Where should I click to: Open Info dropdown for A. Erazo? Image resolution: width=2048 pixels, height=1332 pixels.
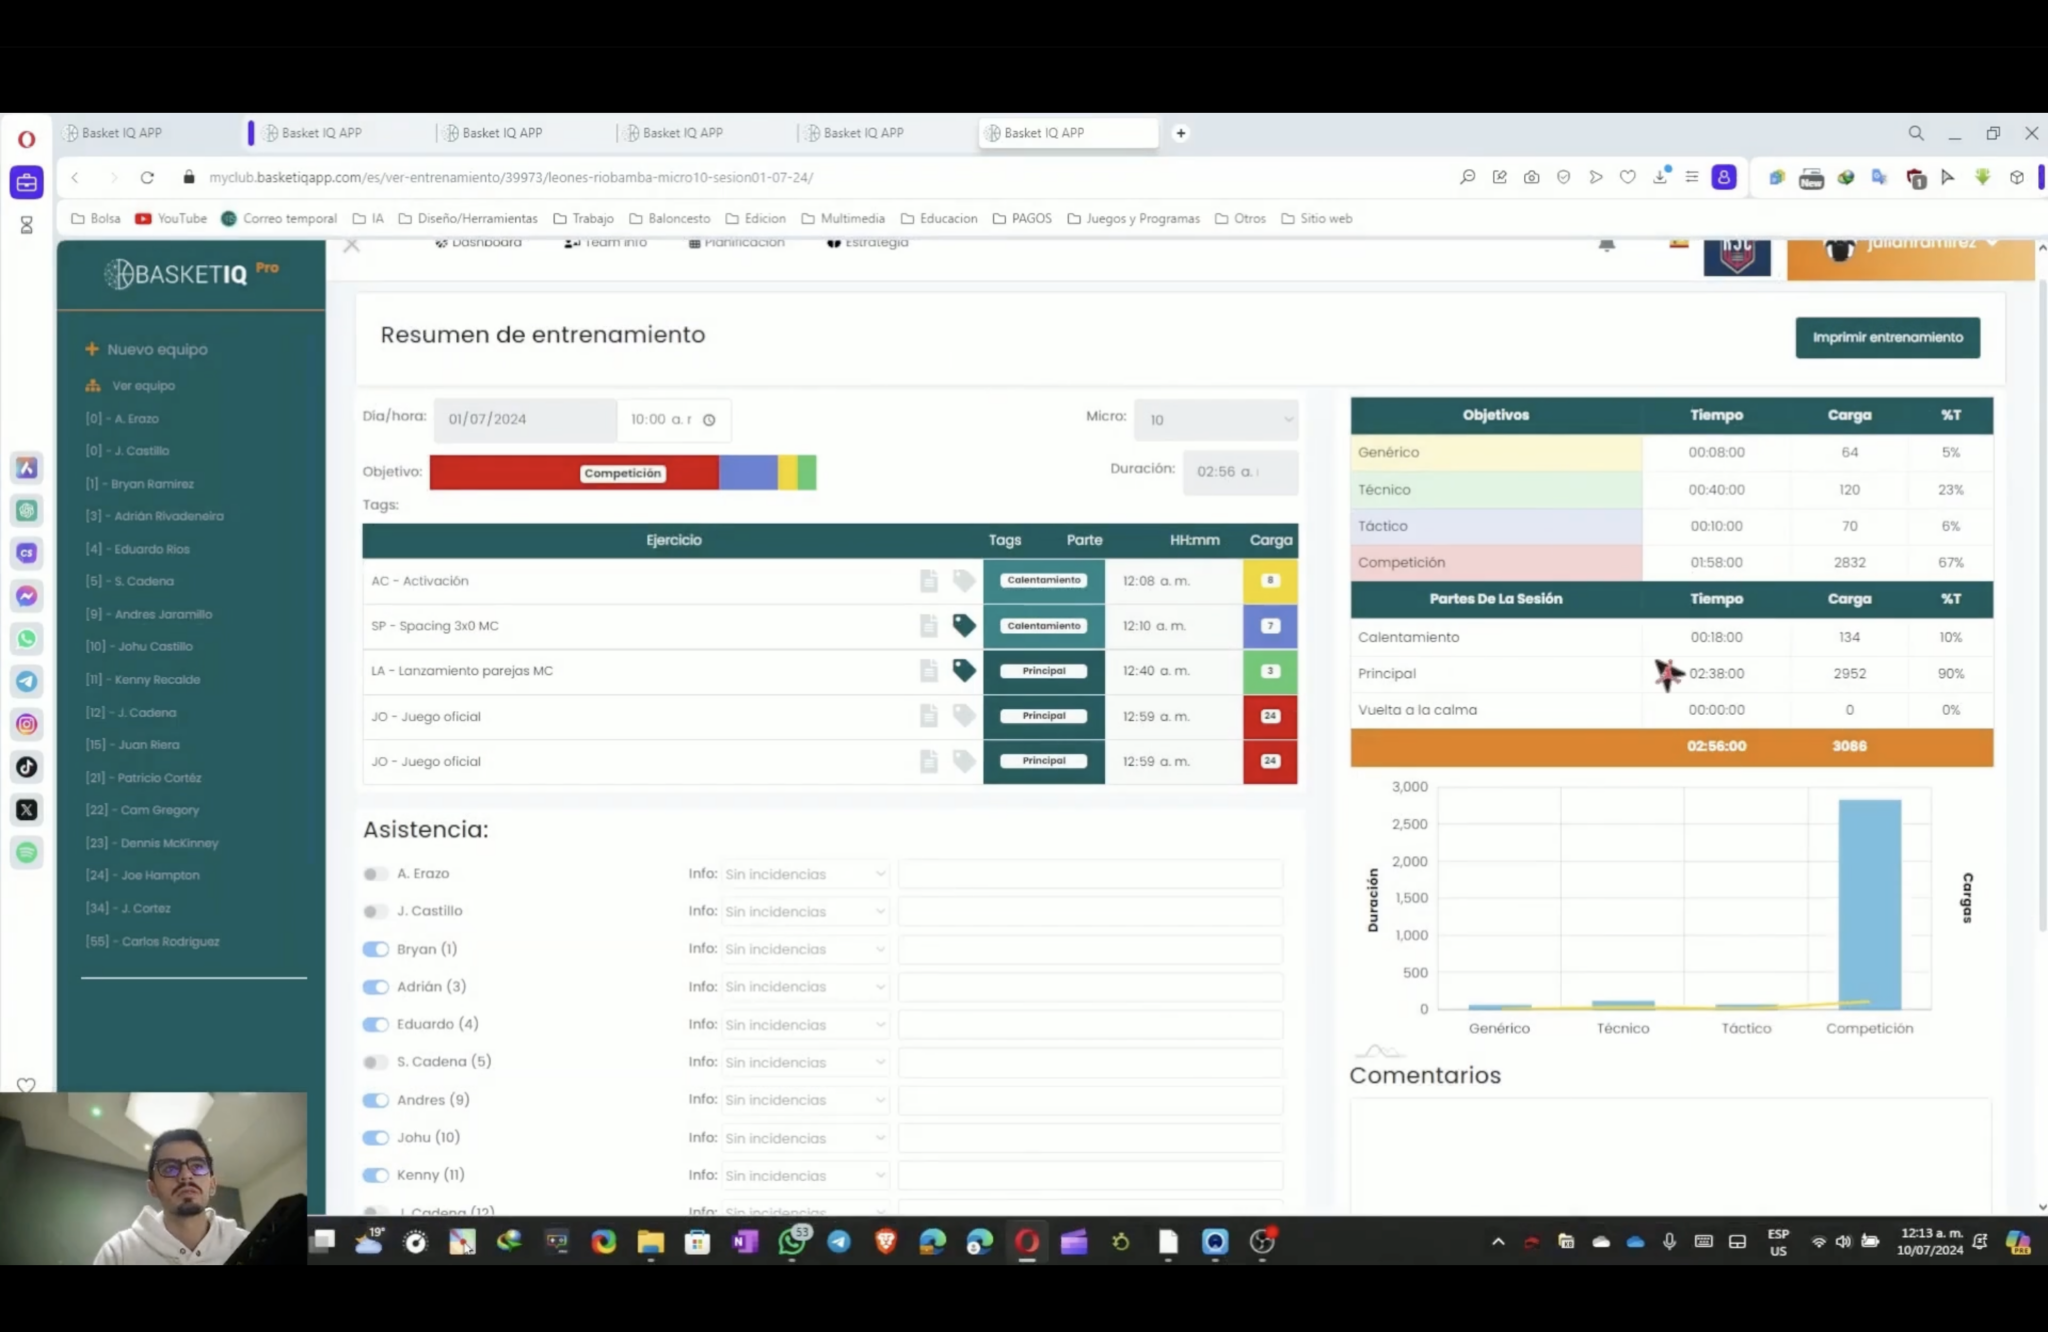point(804,874)
